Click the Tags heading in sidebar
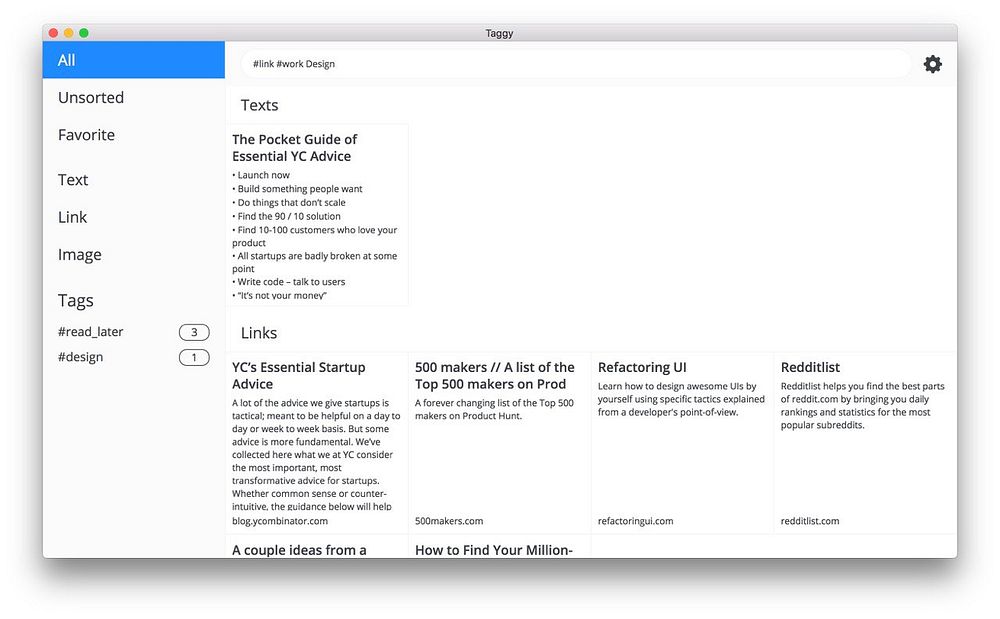1000x619 pixels. tap(76, 300)
